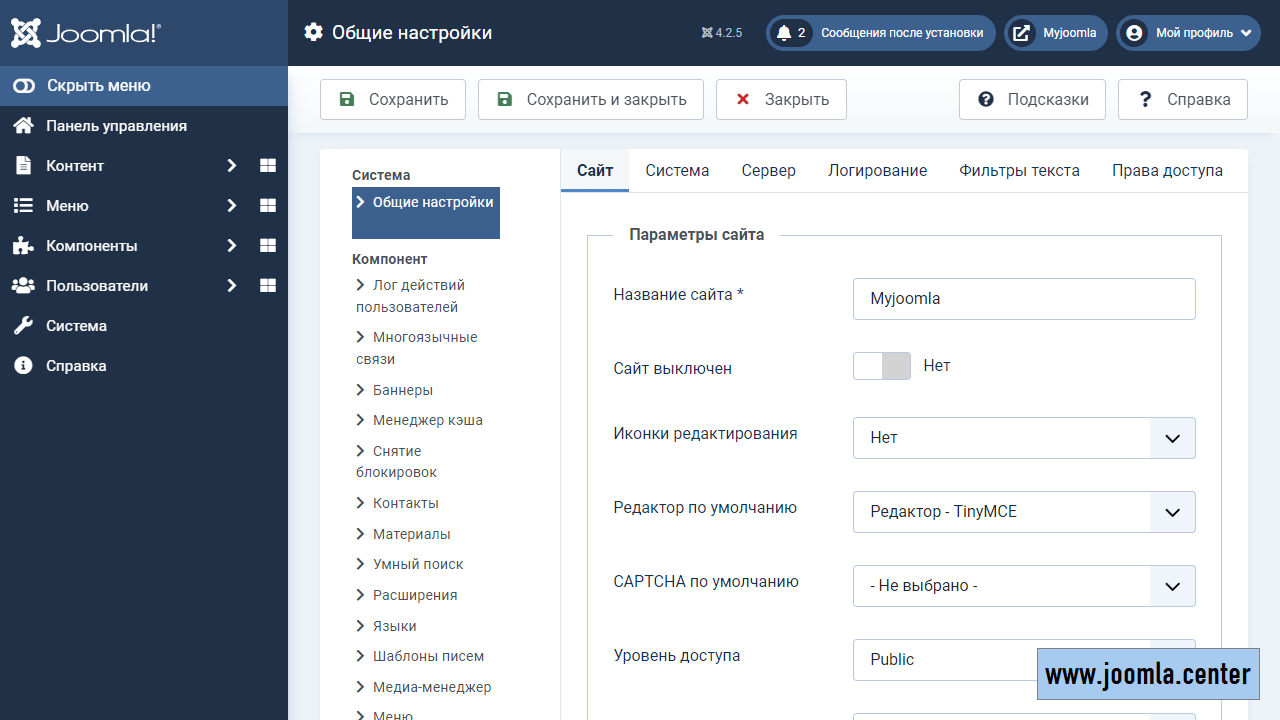The image size is (1280, 720).
Task: Switch to the Фильтры текста tab
Action: (1019, 171)
